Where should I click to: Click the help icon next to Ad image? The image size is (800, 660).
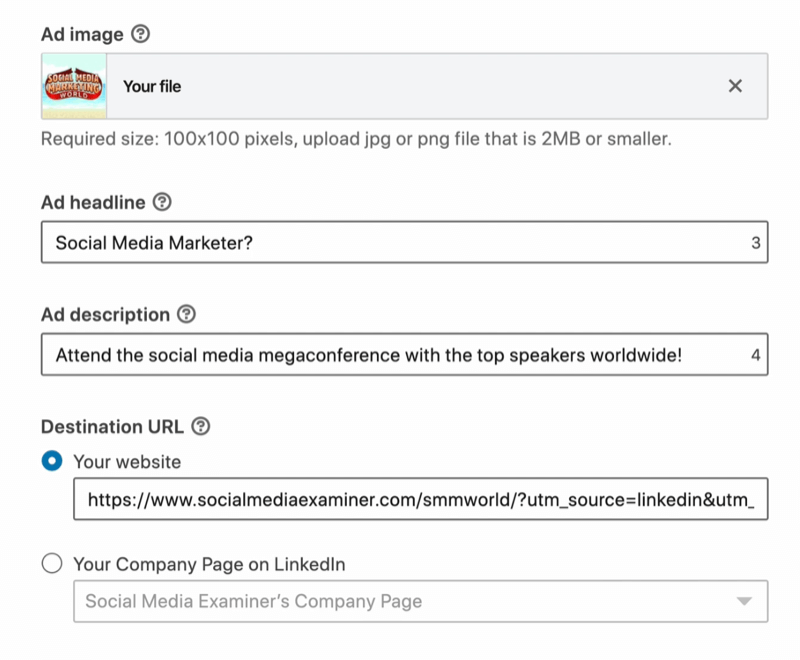click(141, 35)
